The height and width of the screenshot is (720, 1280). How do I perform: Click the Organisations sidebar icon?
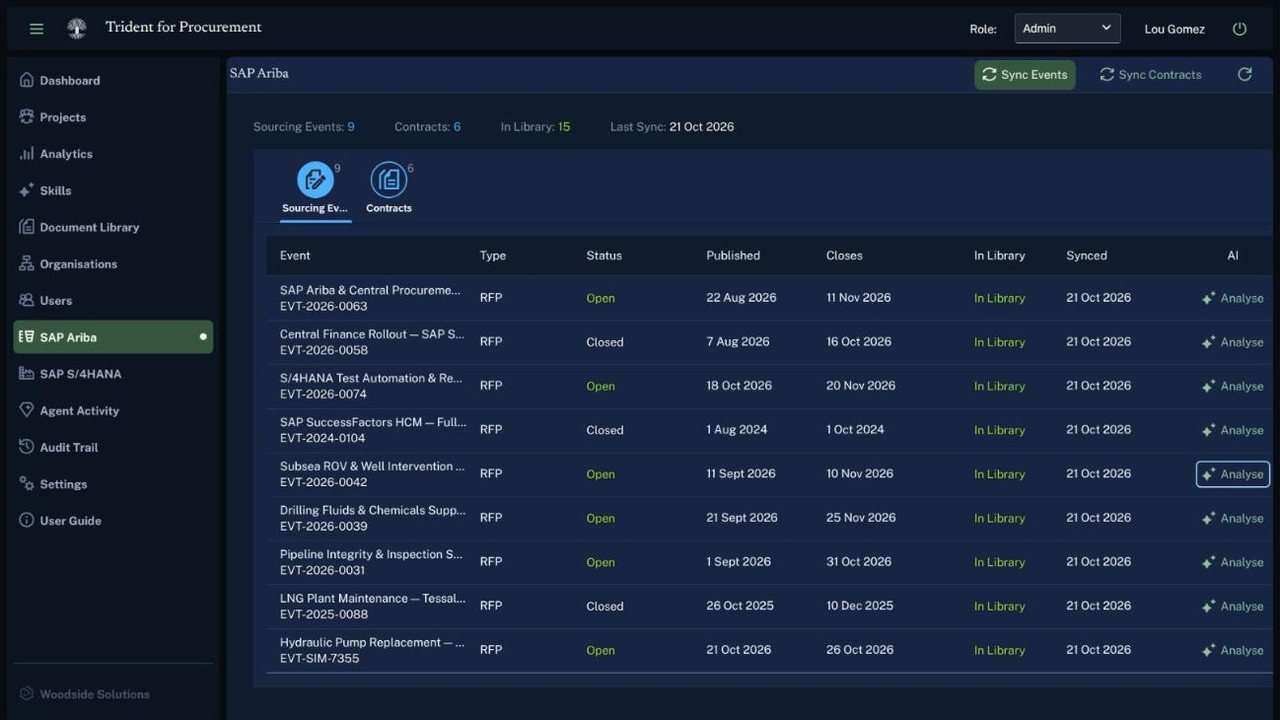click(x=27, y=264)
